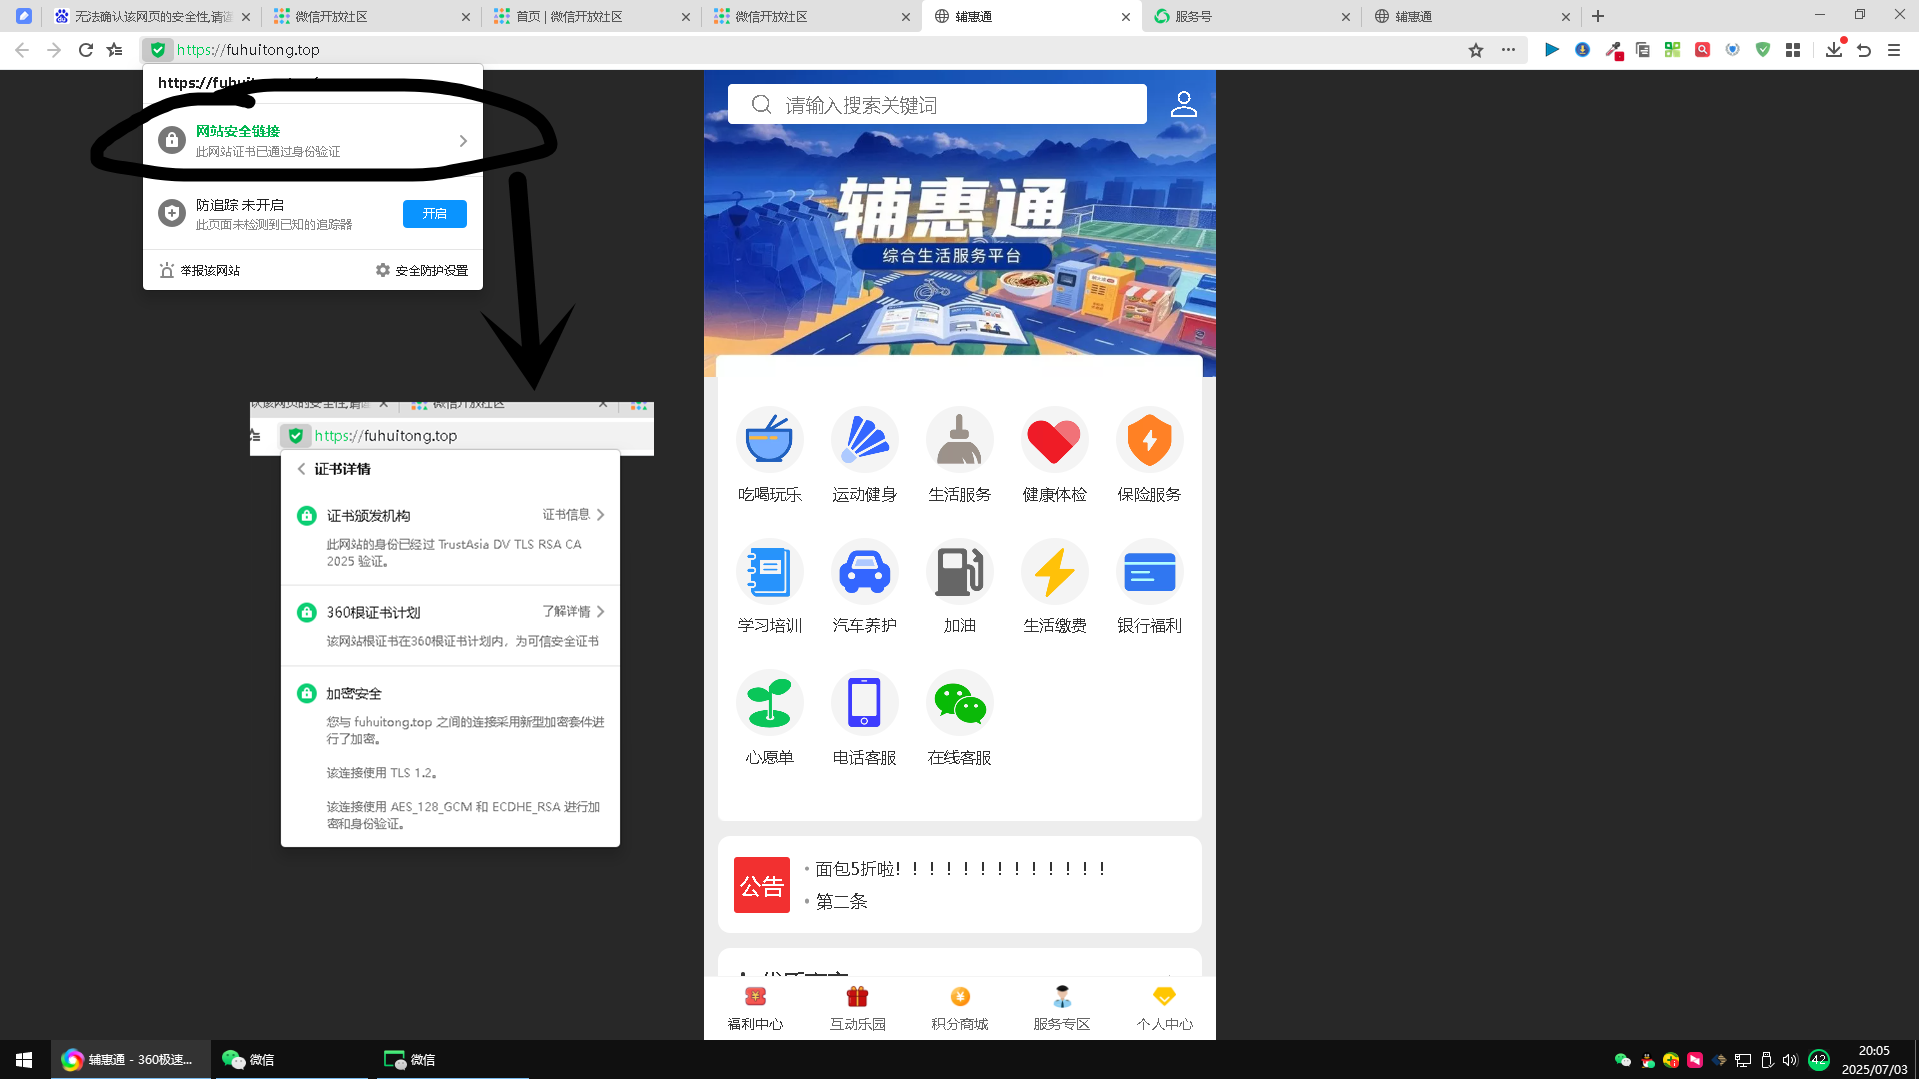Go to the 积分商城 bottom tab

[960, 1008]
